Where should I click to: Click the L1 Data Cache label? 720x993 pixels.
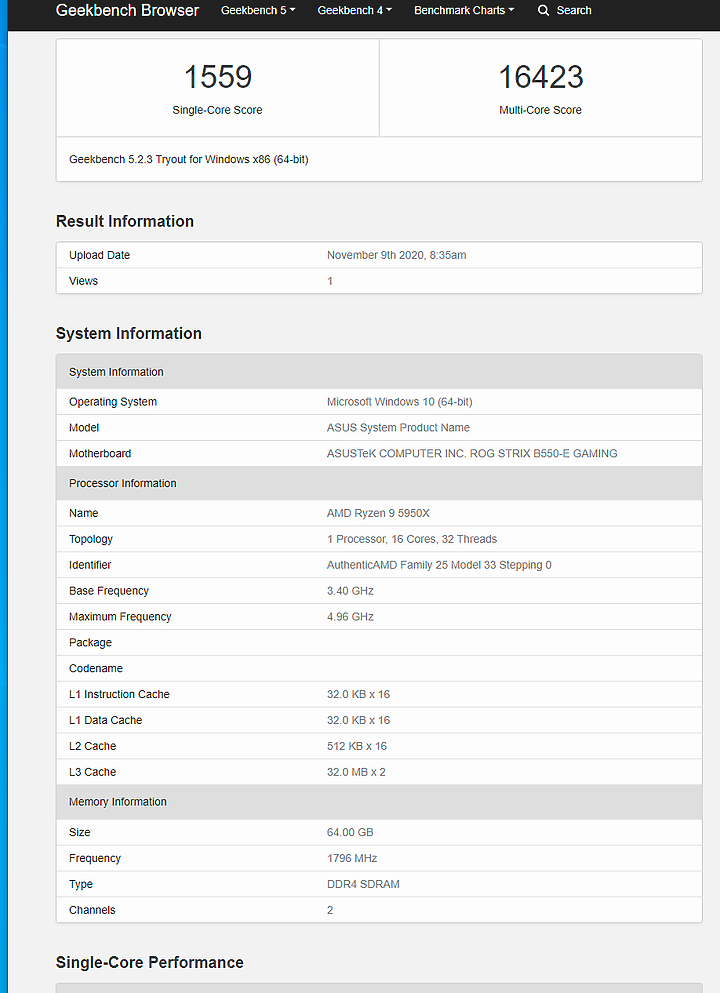click(106, 721)
